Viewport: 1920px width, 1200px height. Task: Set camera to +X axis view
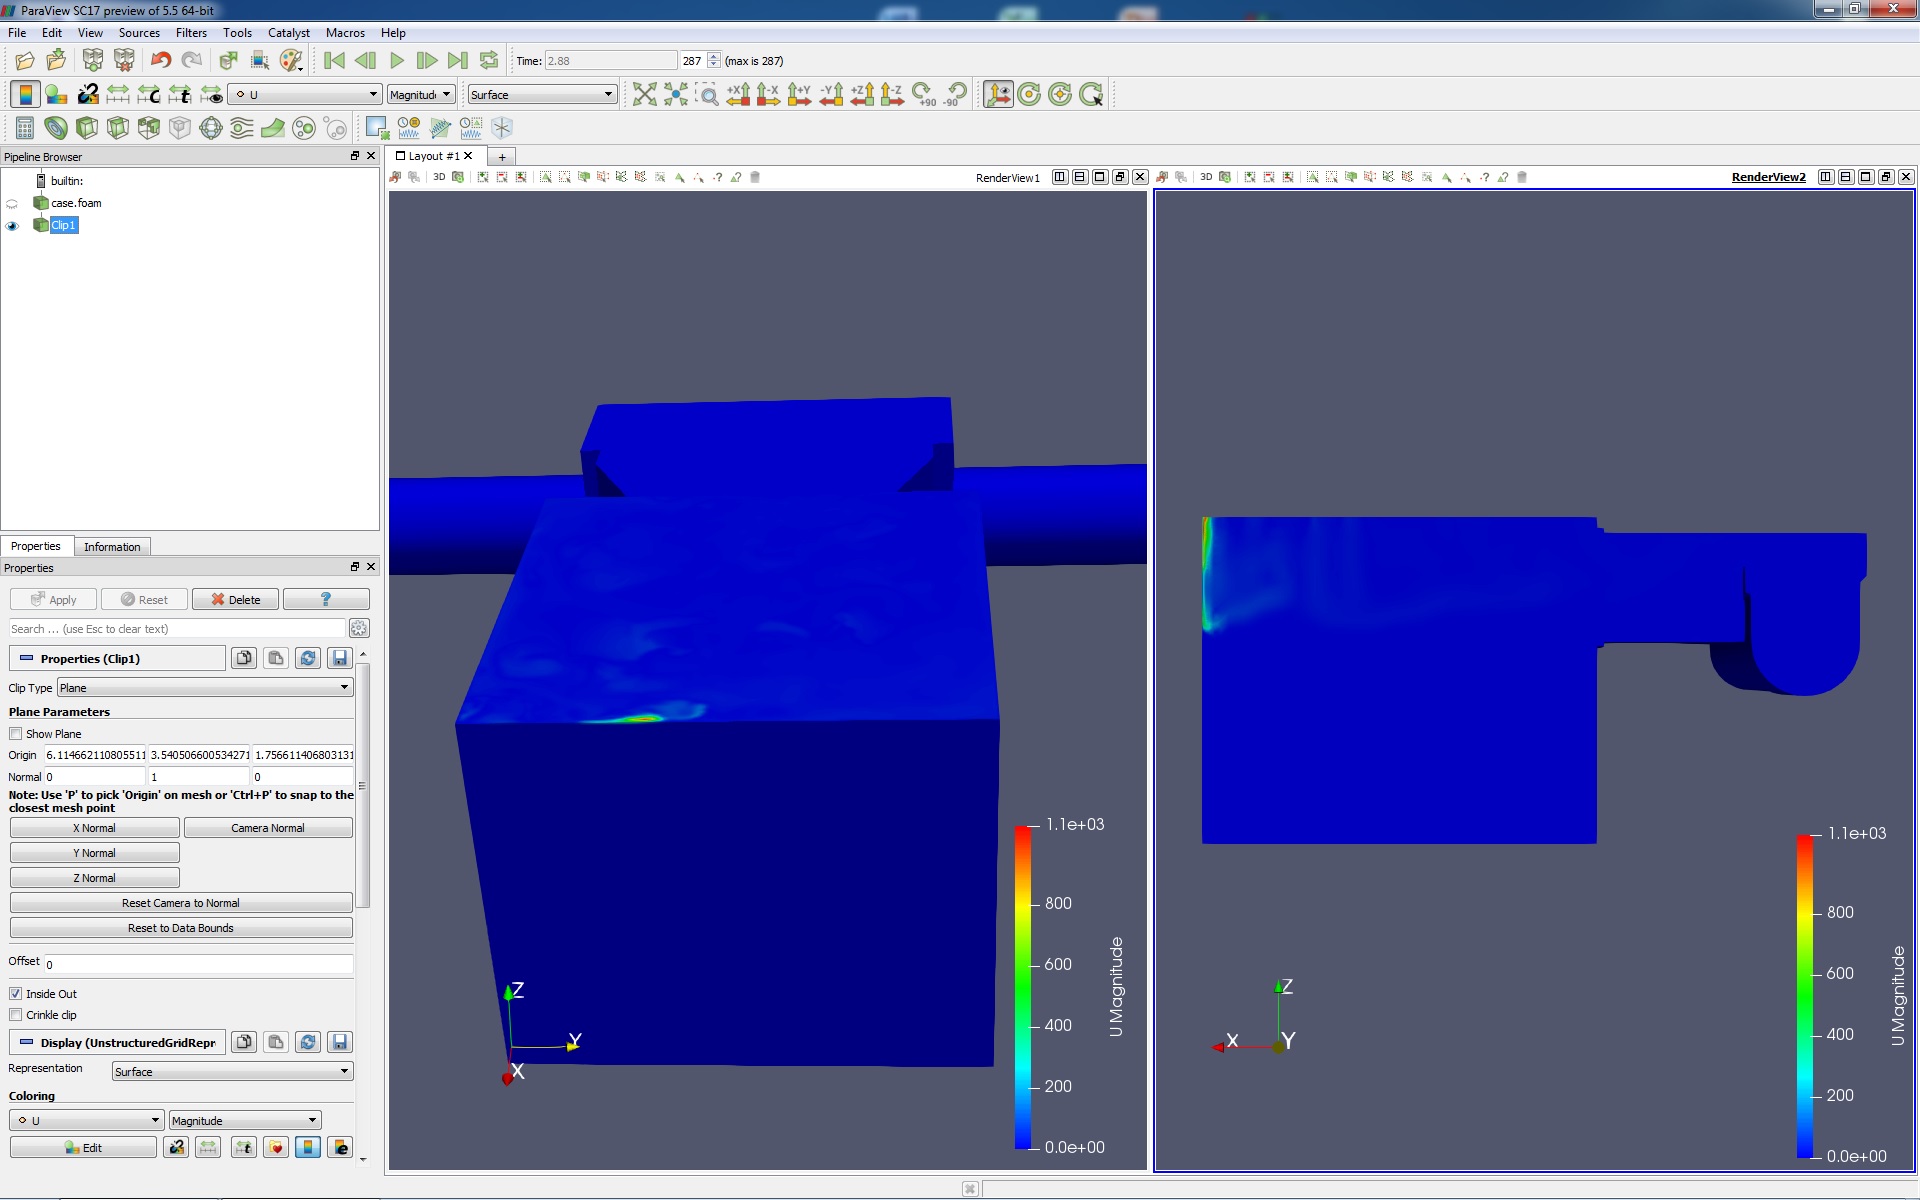[x=740, y=94]
